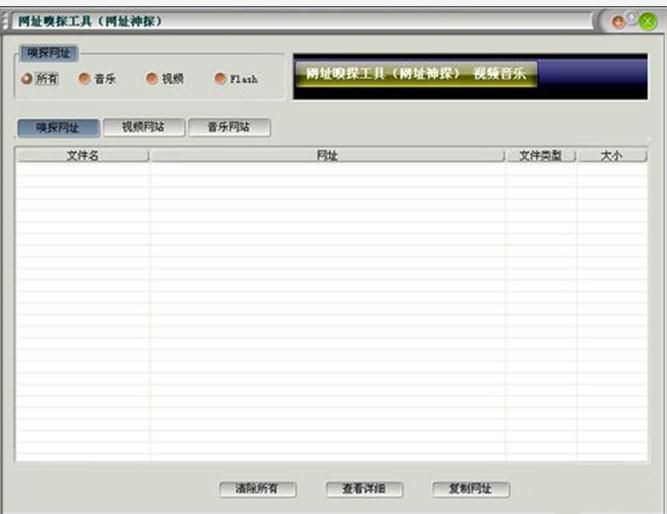
Task: Click the 大小 column header
Action: tap(612, 156)
